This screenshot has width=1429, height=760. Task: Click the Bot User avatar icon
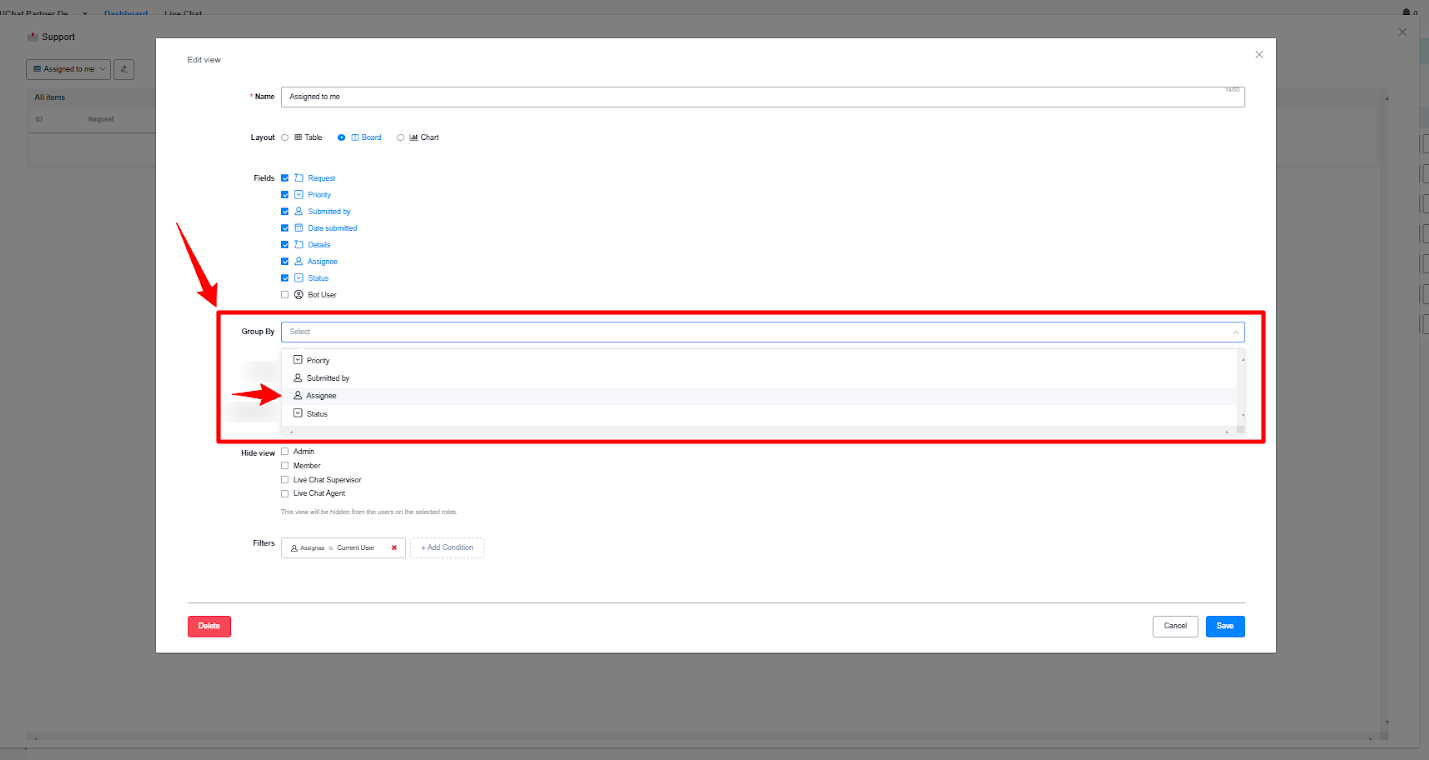pyautogui.click(x=298, y=295)
